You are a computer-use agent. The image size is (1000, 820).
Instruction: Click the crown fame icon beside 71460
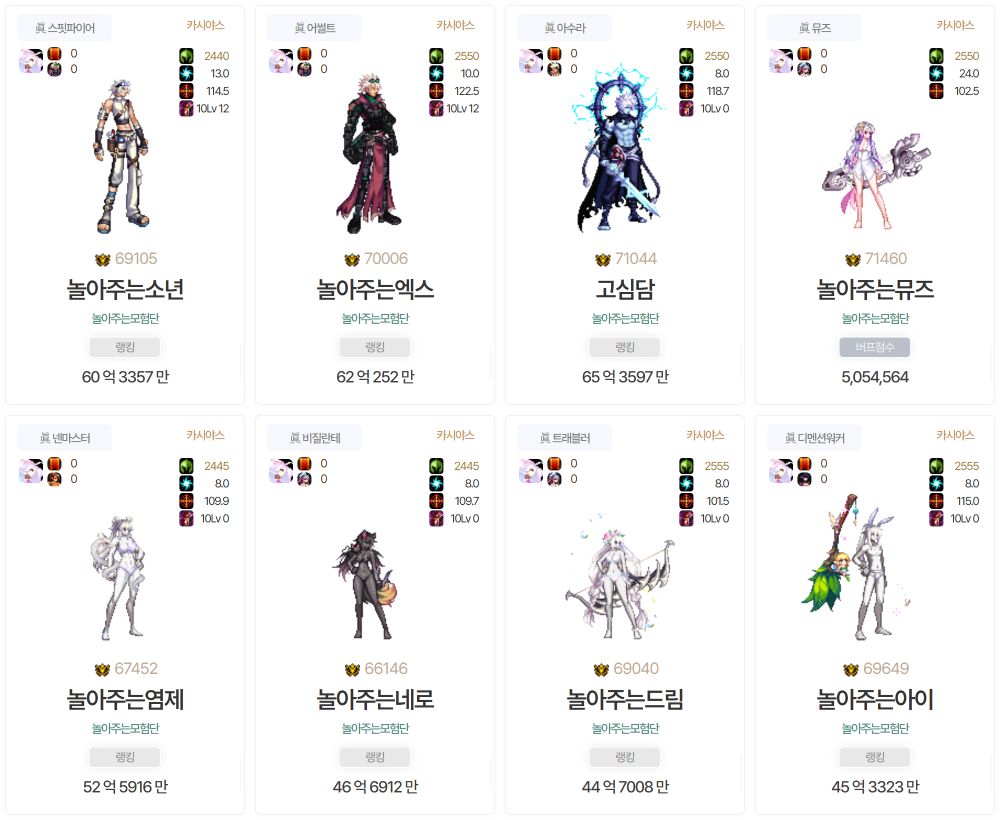point(853,260)
